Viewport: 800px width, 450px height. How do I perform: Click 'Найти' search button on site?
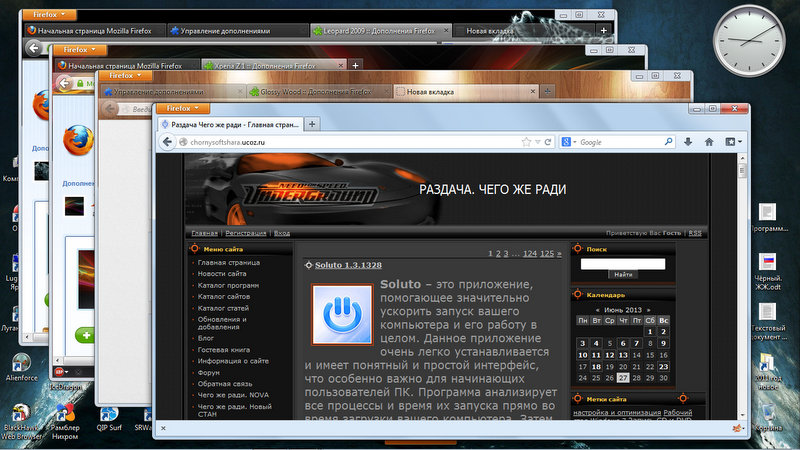coord(623,274)
